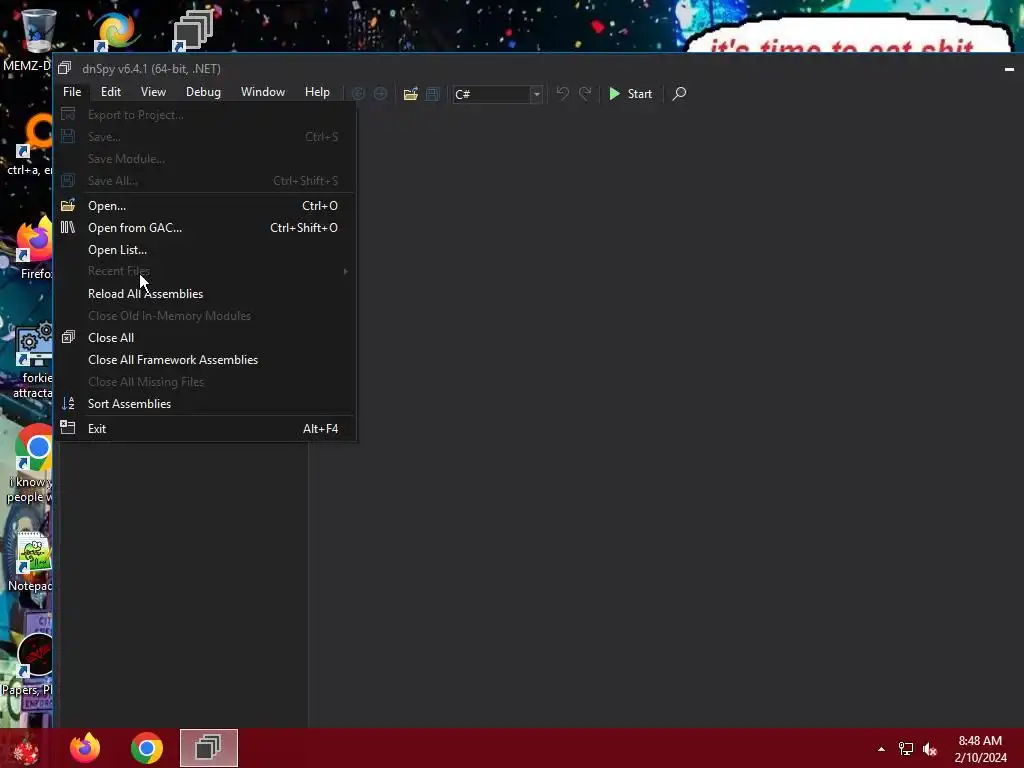Viewport: 1024px width, 768px height.
Task: Click the File menu
Action: coord(72,92)
